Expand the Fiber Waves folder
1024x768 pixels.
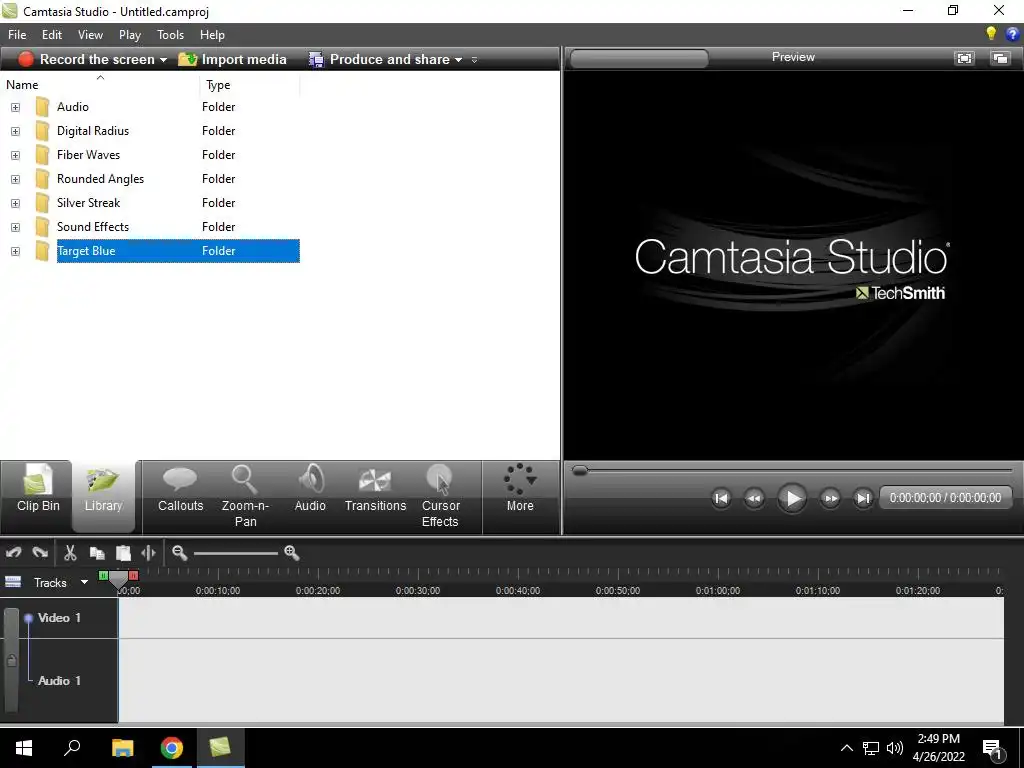(15, 155)
